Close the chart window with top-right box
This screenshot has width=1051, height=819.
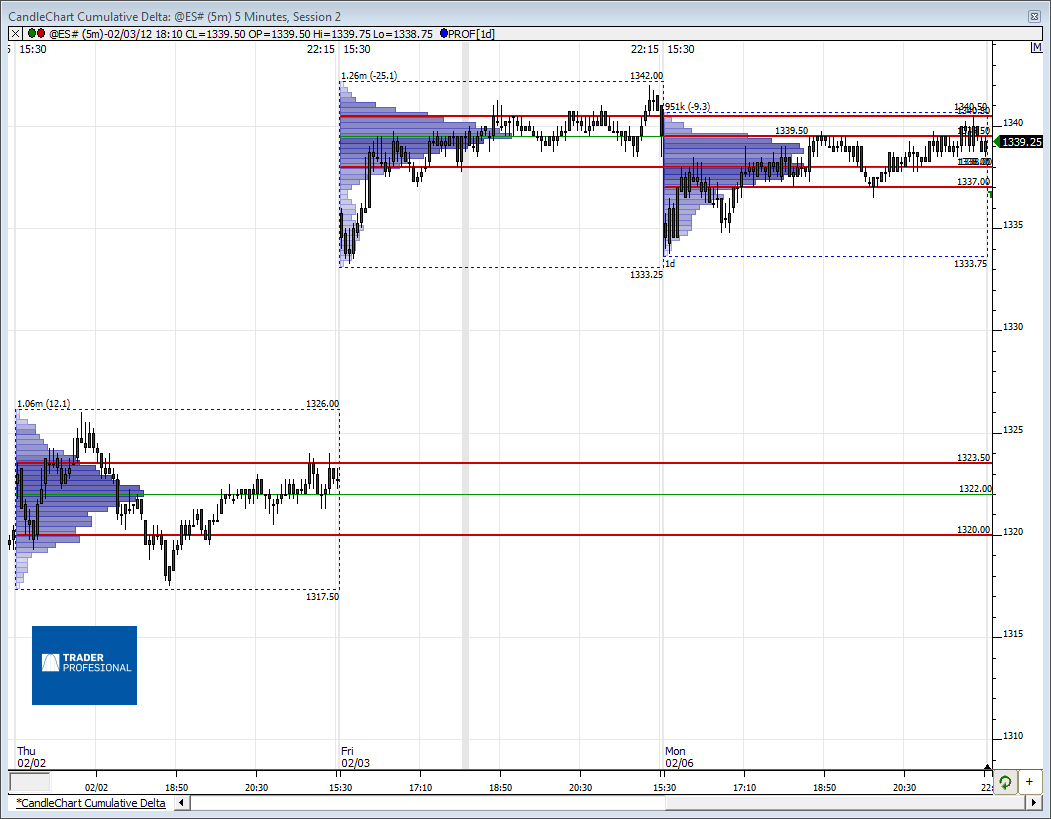[x=1034, y=16]
